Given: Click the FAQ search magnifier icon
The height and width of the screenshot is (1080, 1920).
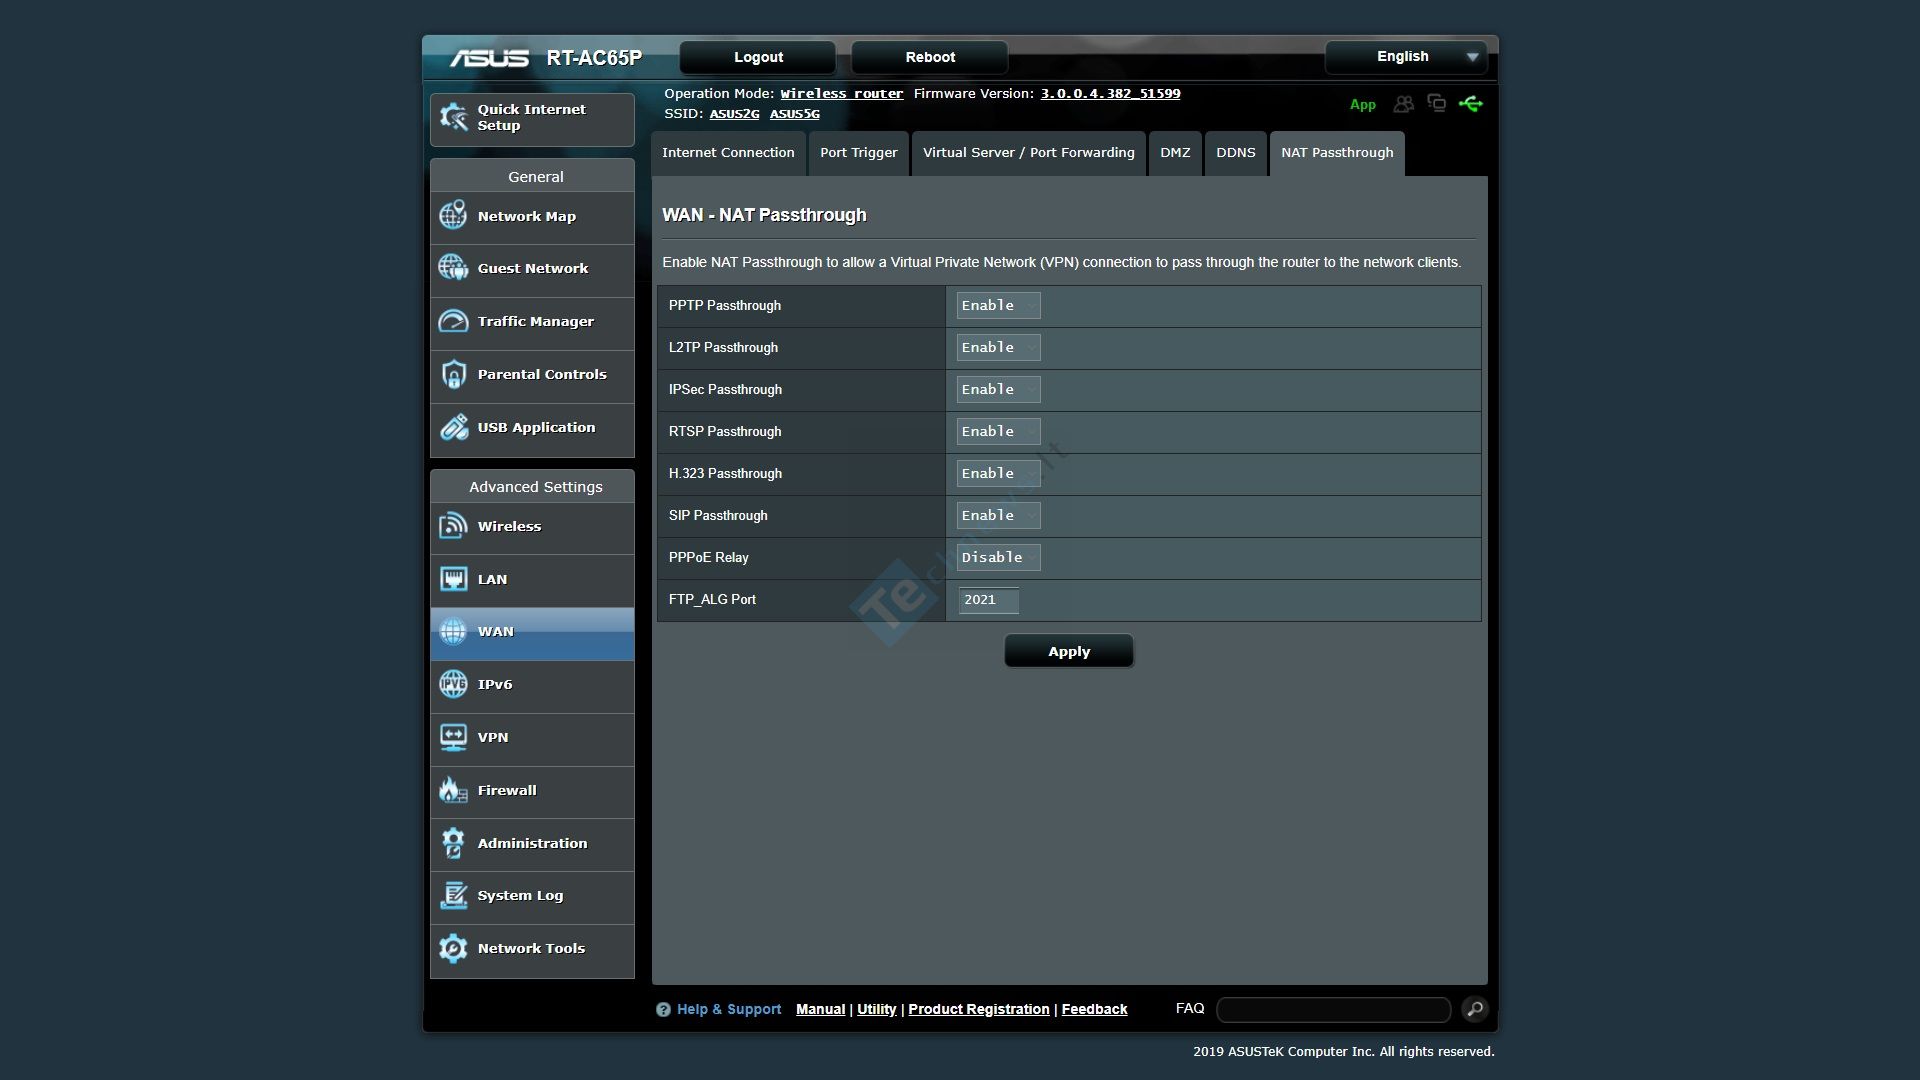Looking at the screenshot, I should point(1474,1009).
